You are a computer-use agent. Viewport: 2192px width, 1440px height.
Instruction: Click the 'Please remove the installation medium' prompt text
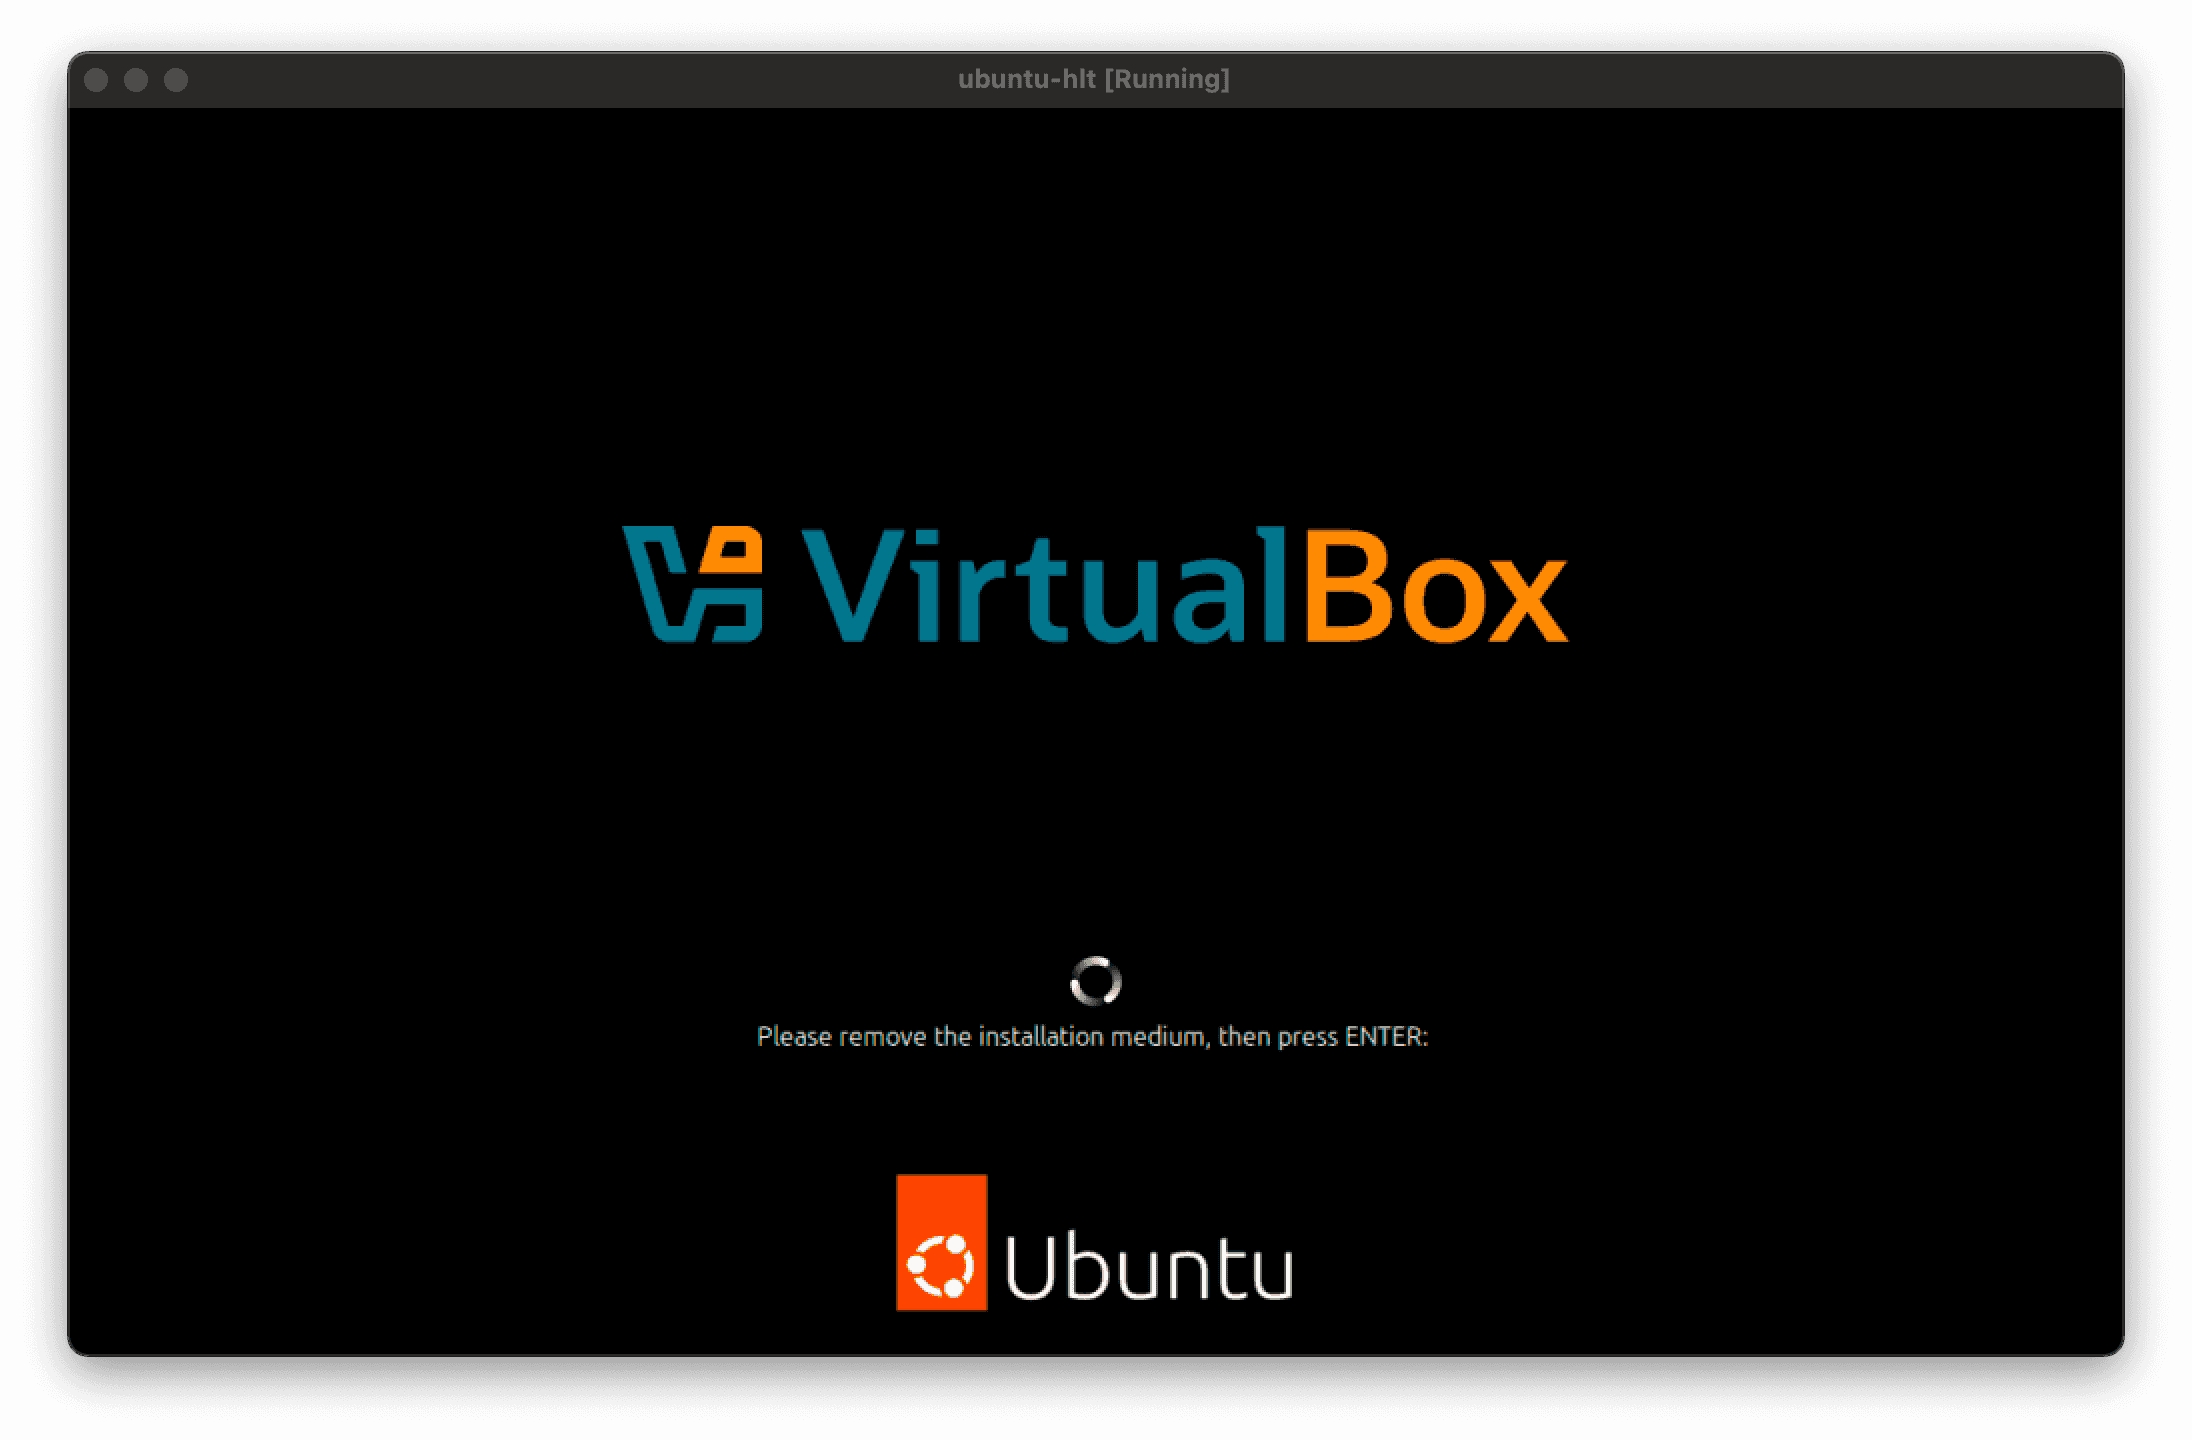(x=1092, y=1037)
